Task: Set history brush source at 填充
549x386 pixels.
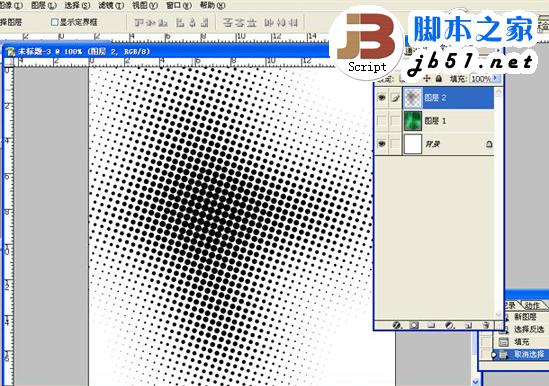Action: [486, 342]
